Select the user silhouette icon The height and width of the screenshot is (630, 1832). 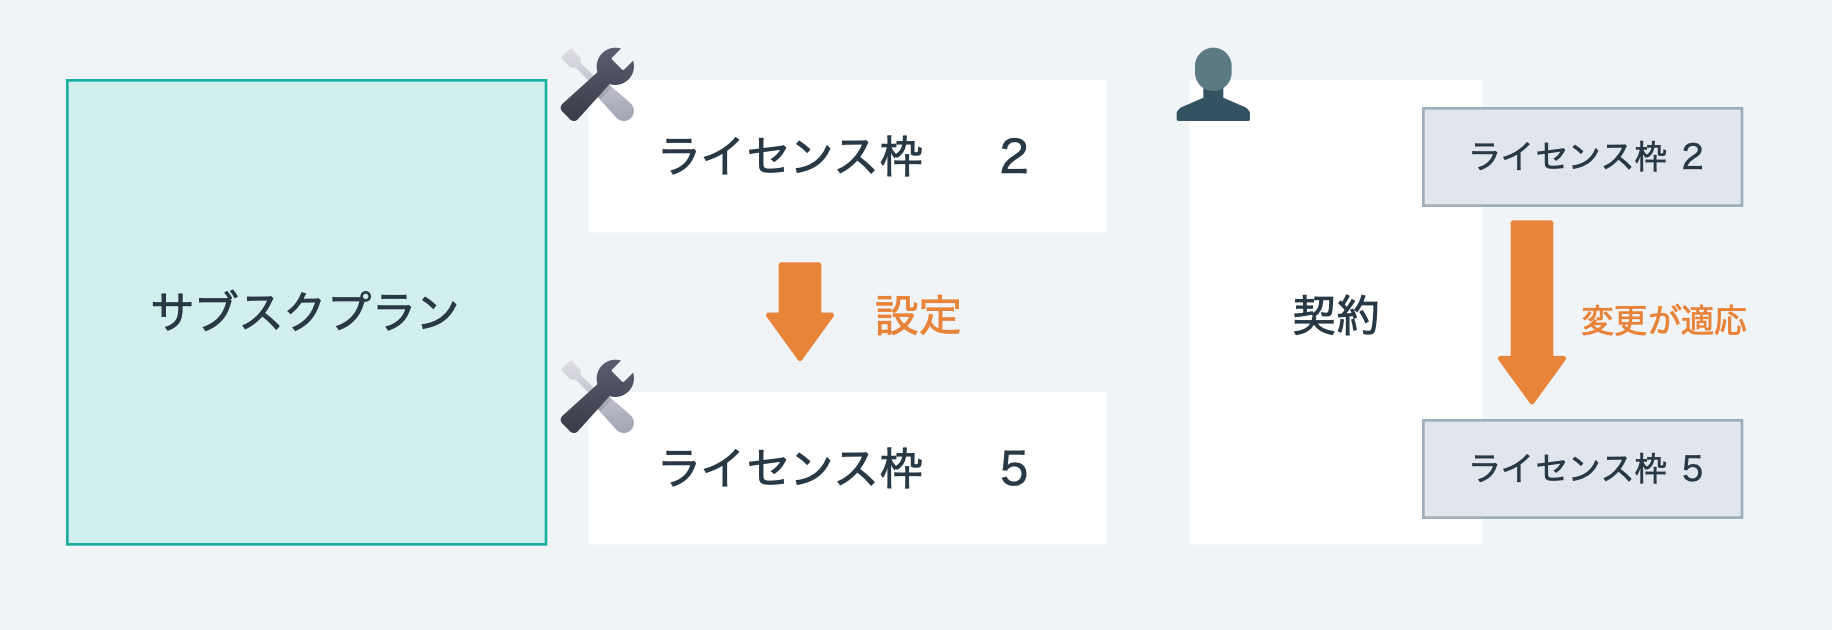pyautogui.click(x=1213, y=85)
